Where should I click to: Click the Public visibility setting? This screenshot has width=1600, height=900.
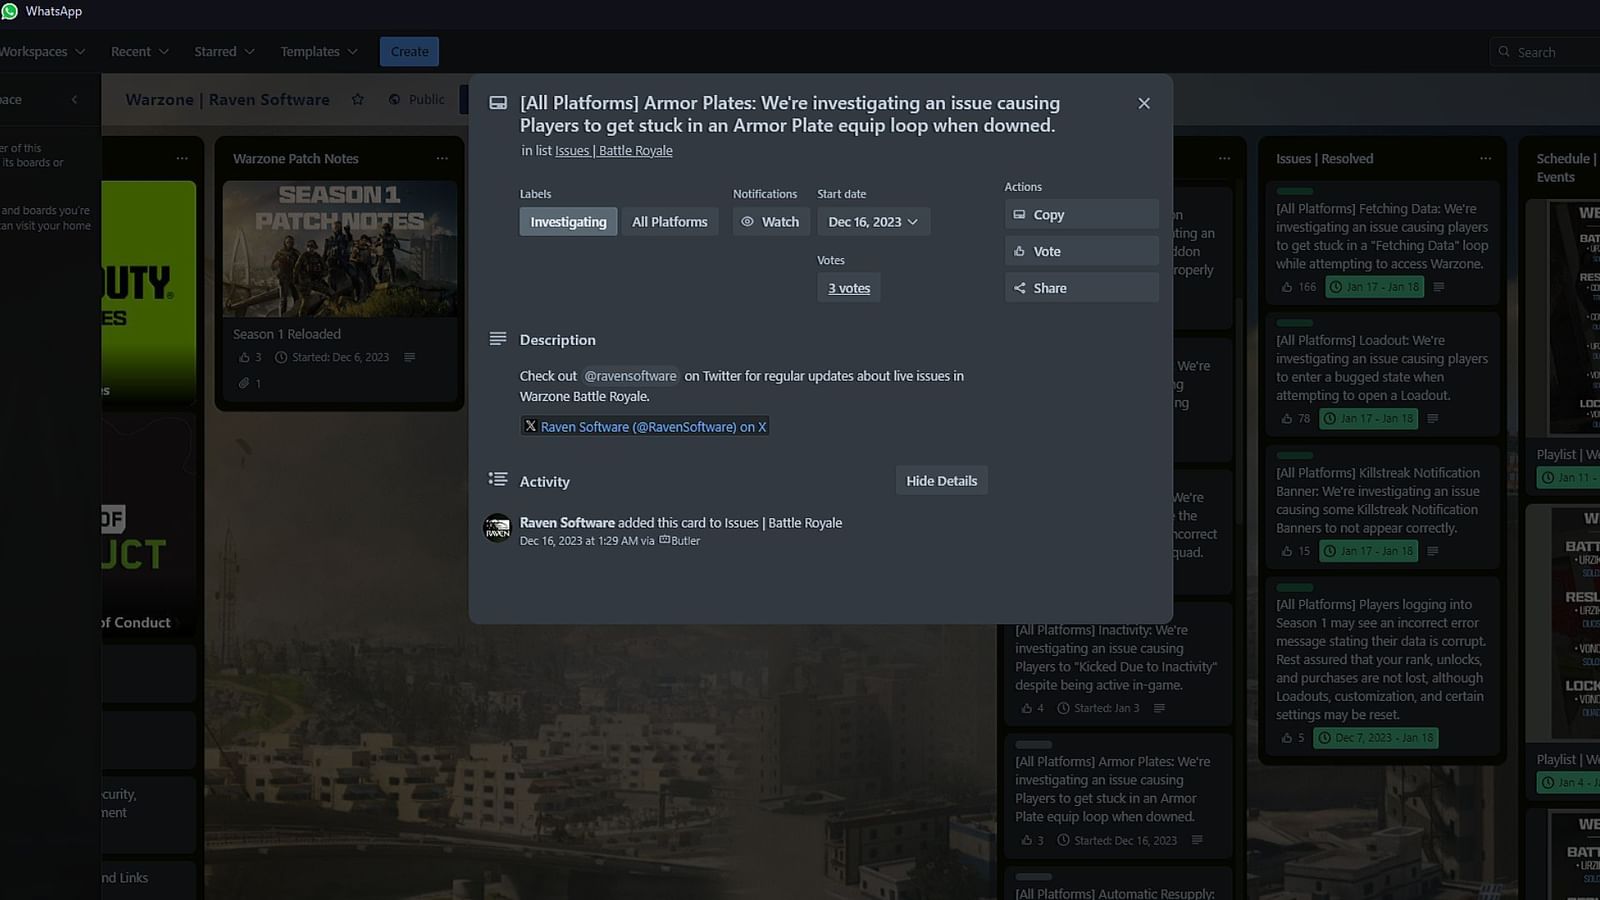[416, 99]
